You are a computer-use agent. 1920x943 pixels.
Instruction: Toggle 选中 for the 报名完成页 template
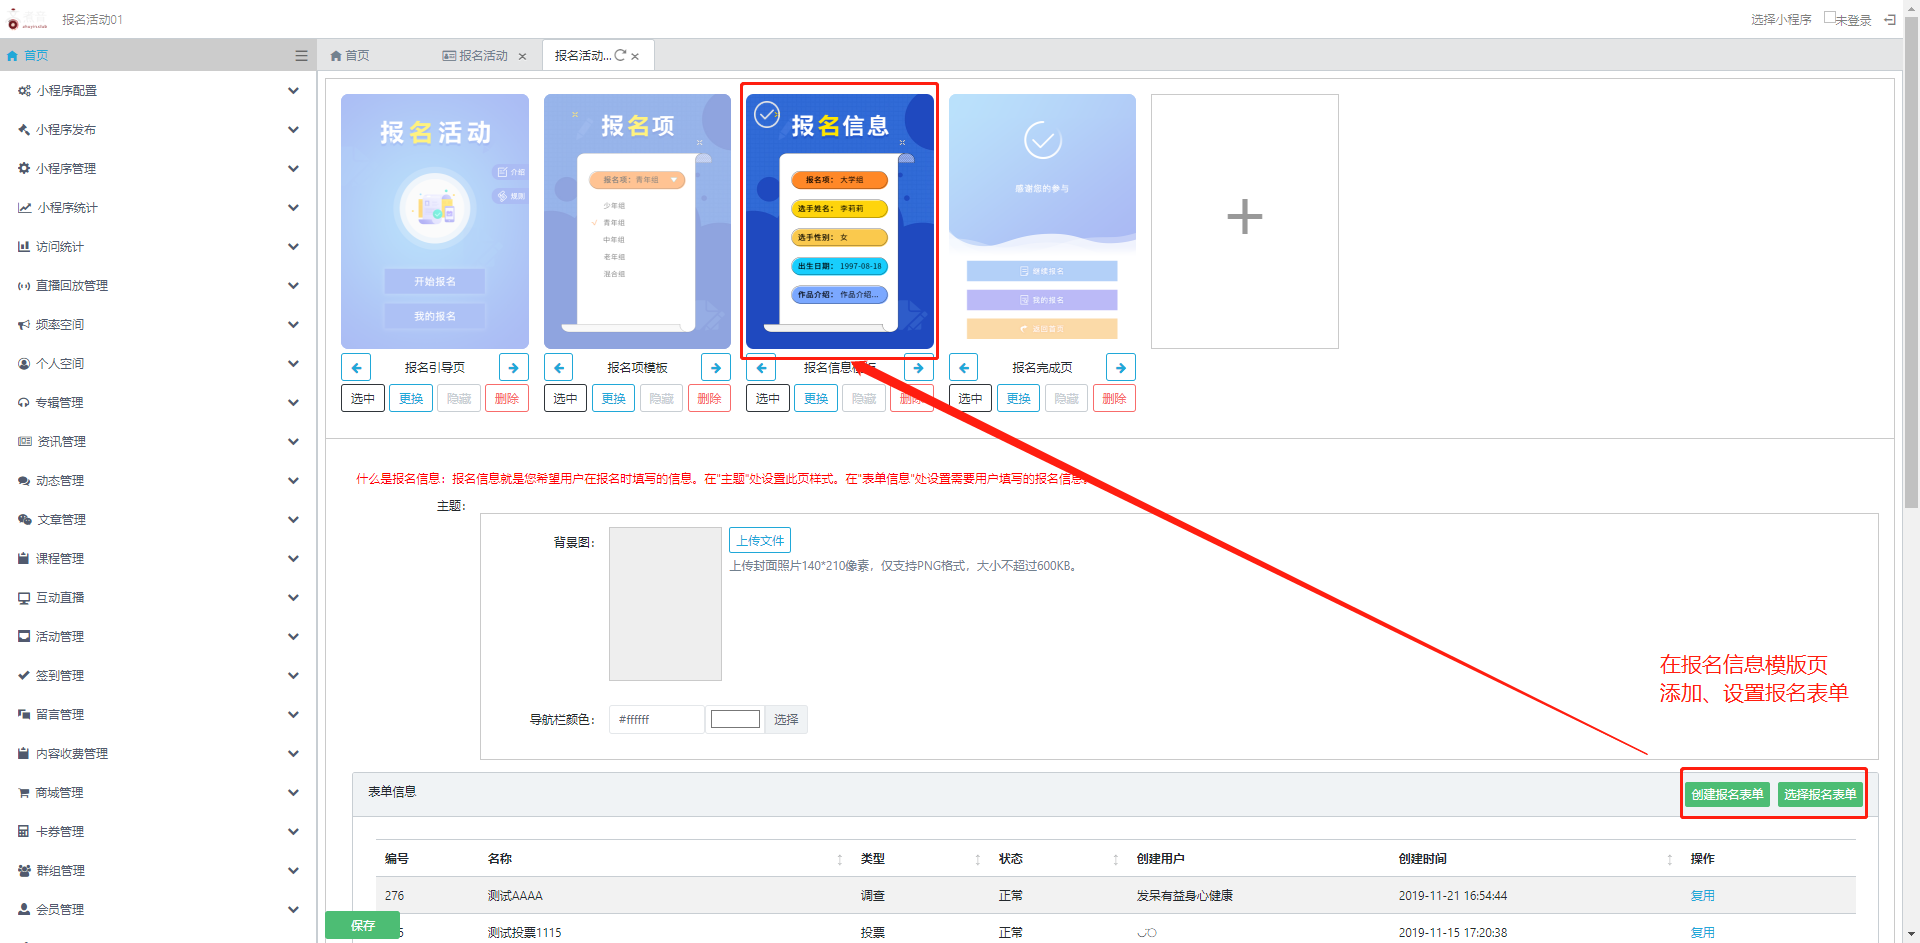970,399
